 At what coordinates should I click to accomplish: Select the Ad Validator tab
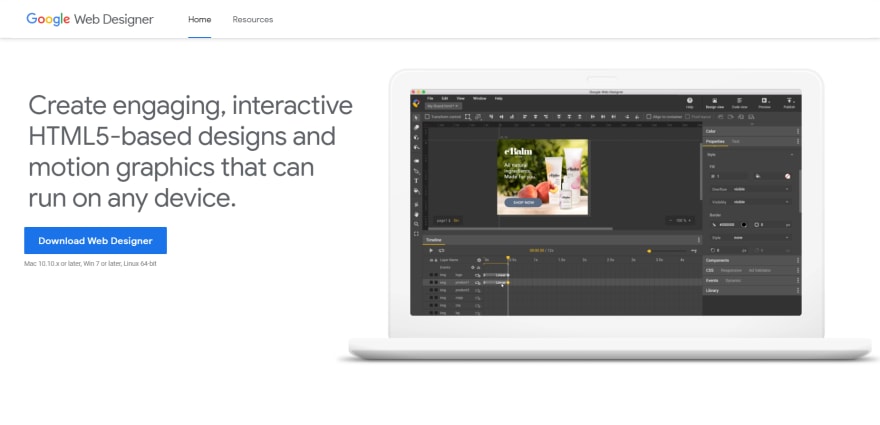(x=760, y=271)
